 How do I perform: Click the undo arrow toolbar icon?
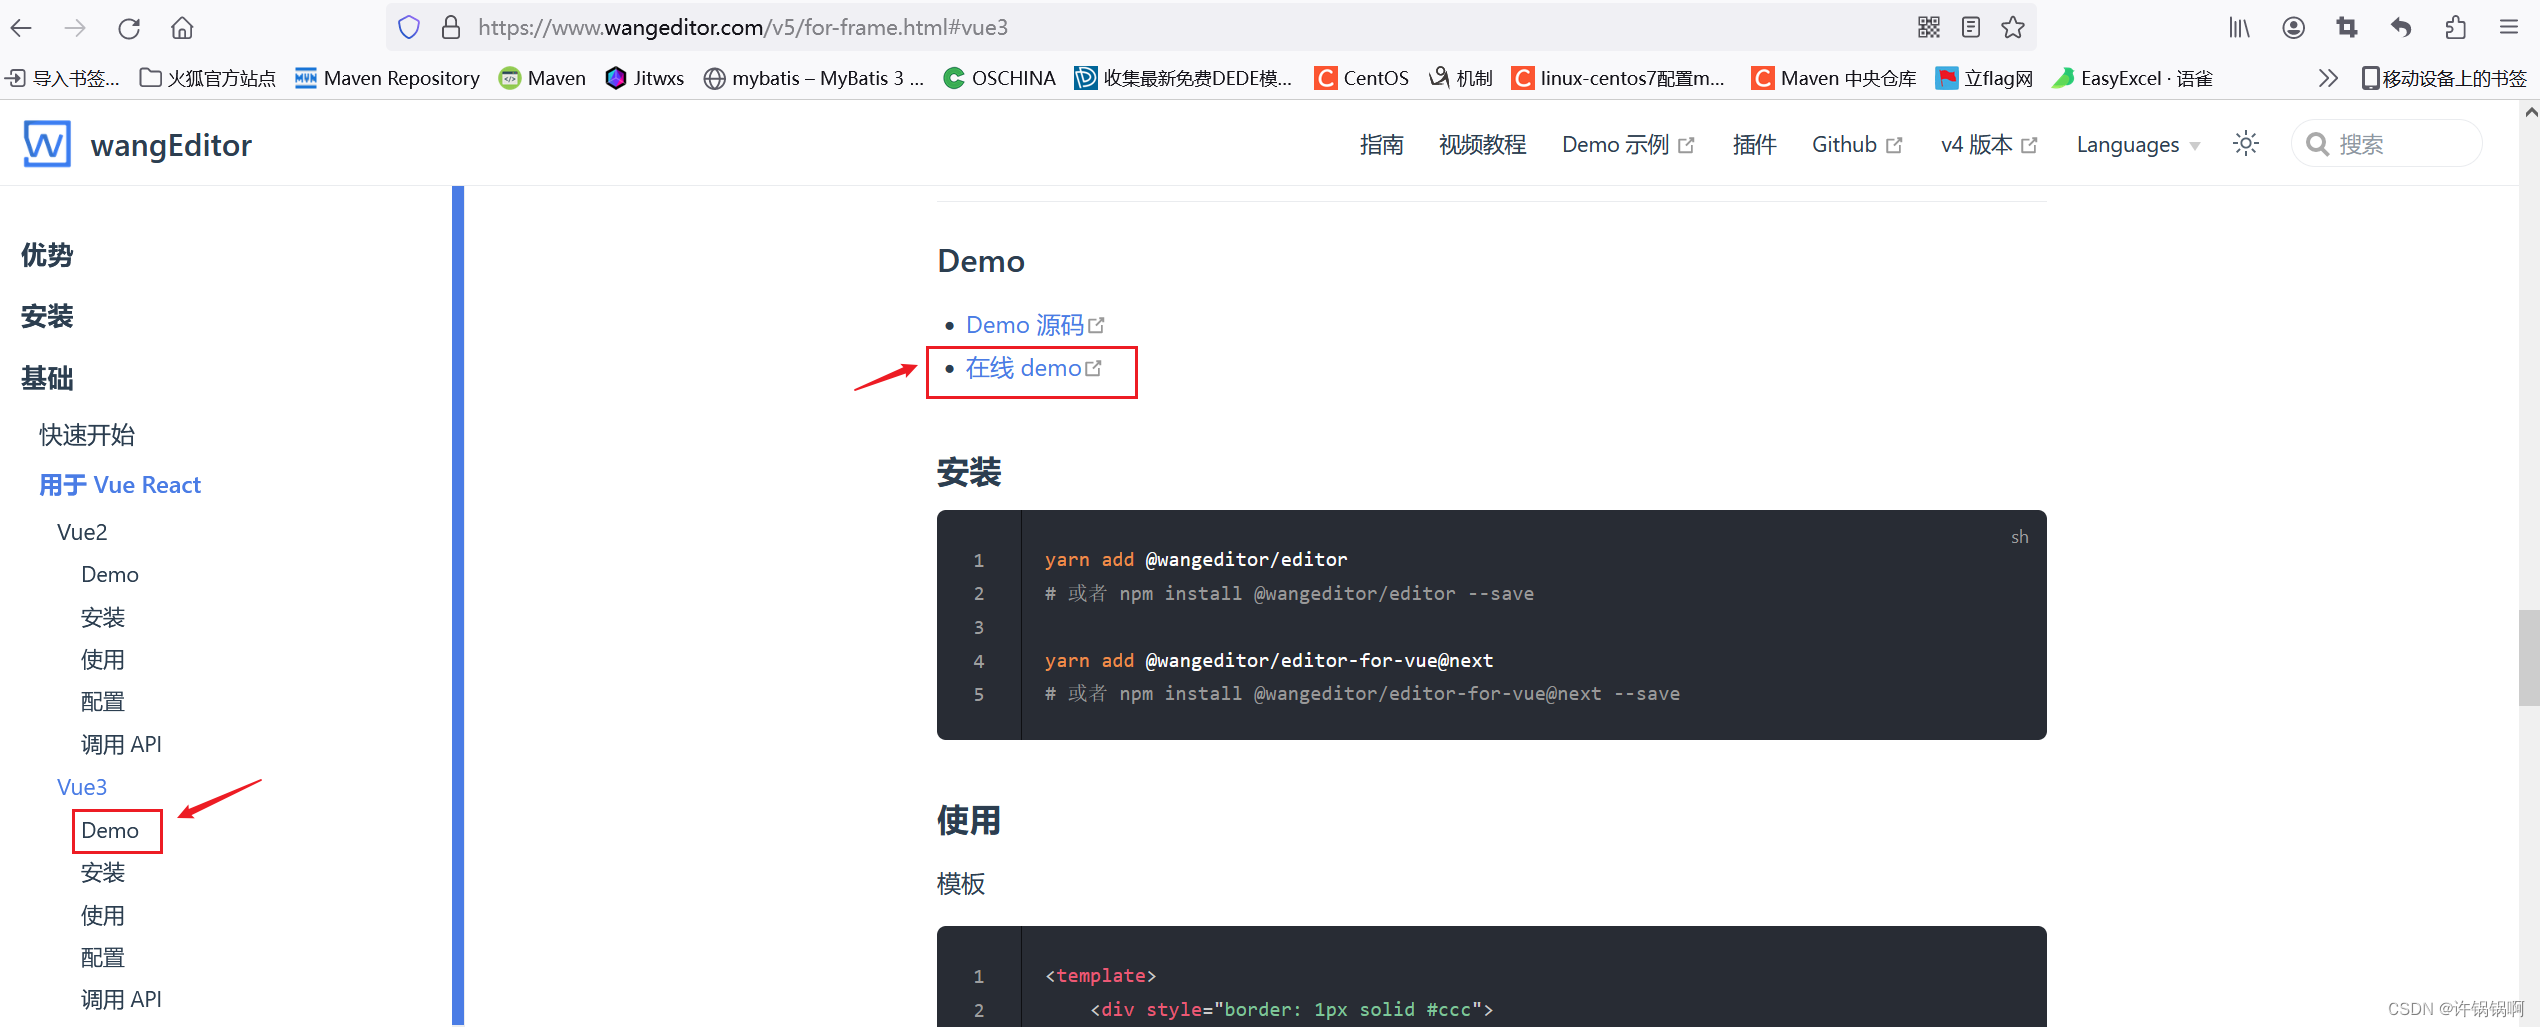[x=2401, y=27]
